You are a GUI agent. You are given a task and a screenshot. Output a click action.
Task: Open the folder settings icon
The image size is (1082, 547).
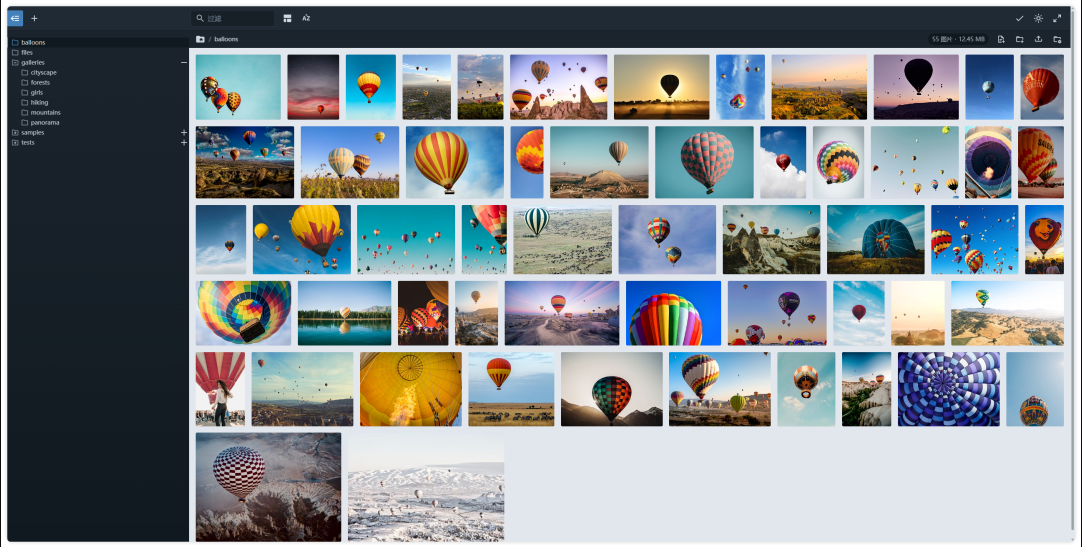pos(1056,39)
